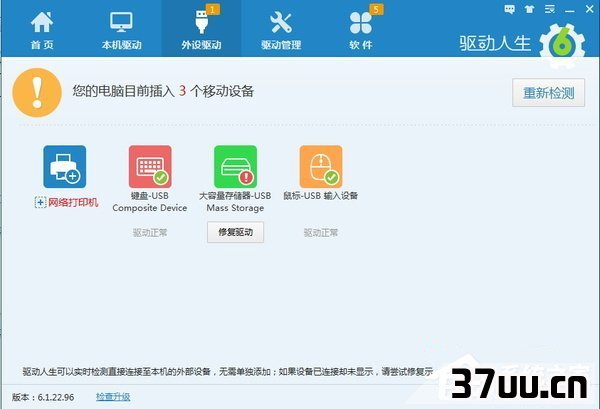The width and height of the screenshot is (600, 409).
Task: Select the Mass Storage device icon
Action: click(x=235, y=166)
